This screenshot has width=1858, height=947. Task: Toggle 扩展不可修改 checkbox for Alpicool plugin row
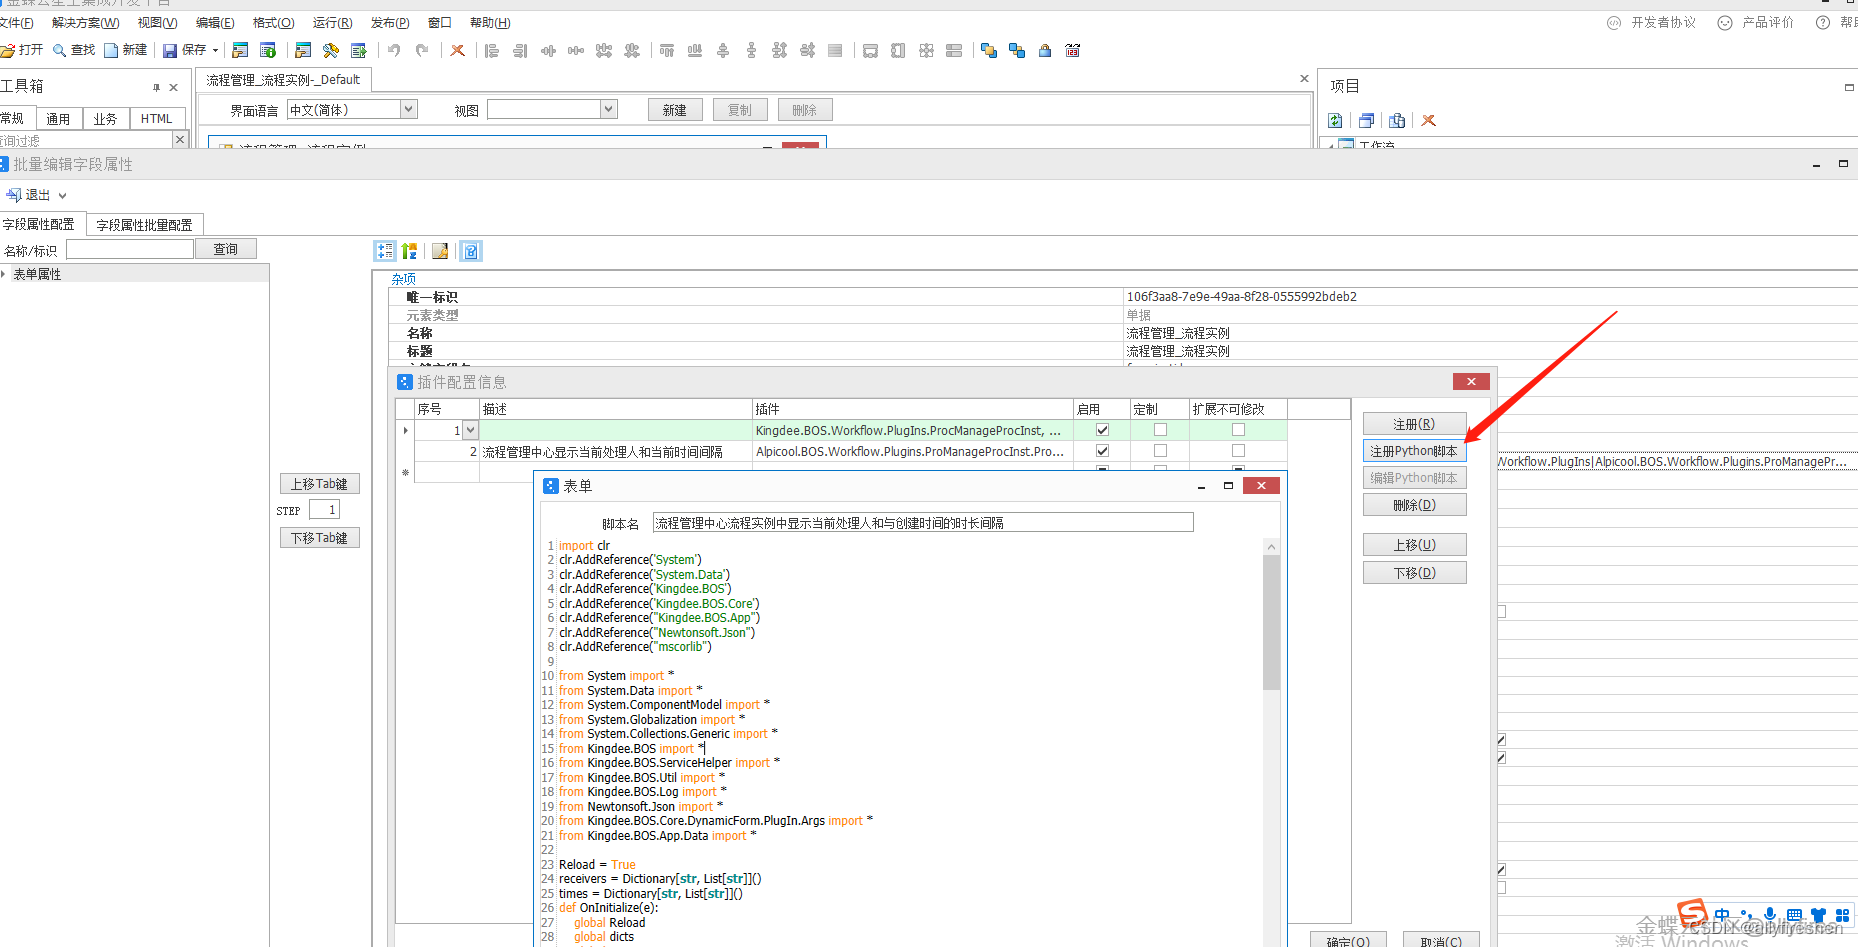click(1238, 451)
